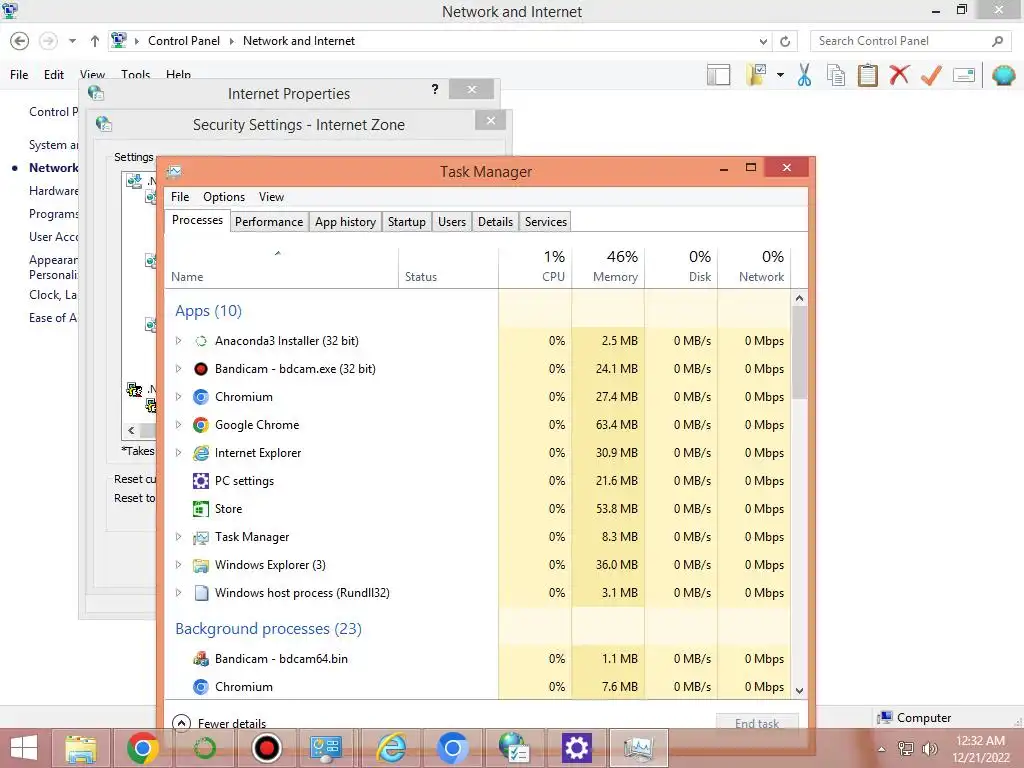Open File Explorer from the taskbar
The image size is (1024, 768).
[x=81, y=748]
